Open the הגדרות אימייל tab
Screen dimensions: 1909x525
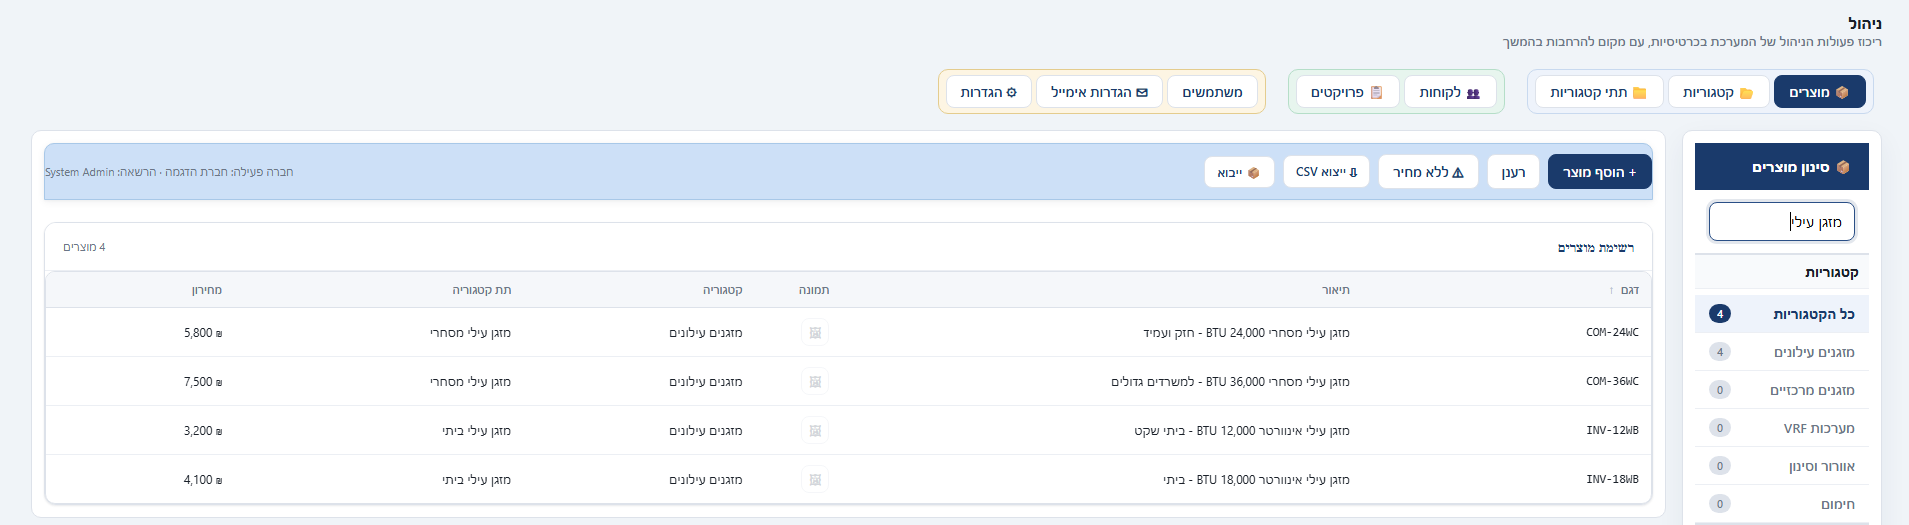click(1099, 92)
